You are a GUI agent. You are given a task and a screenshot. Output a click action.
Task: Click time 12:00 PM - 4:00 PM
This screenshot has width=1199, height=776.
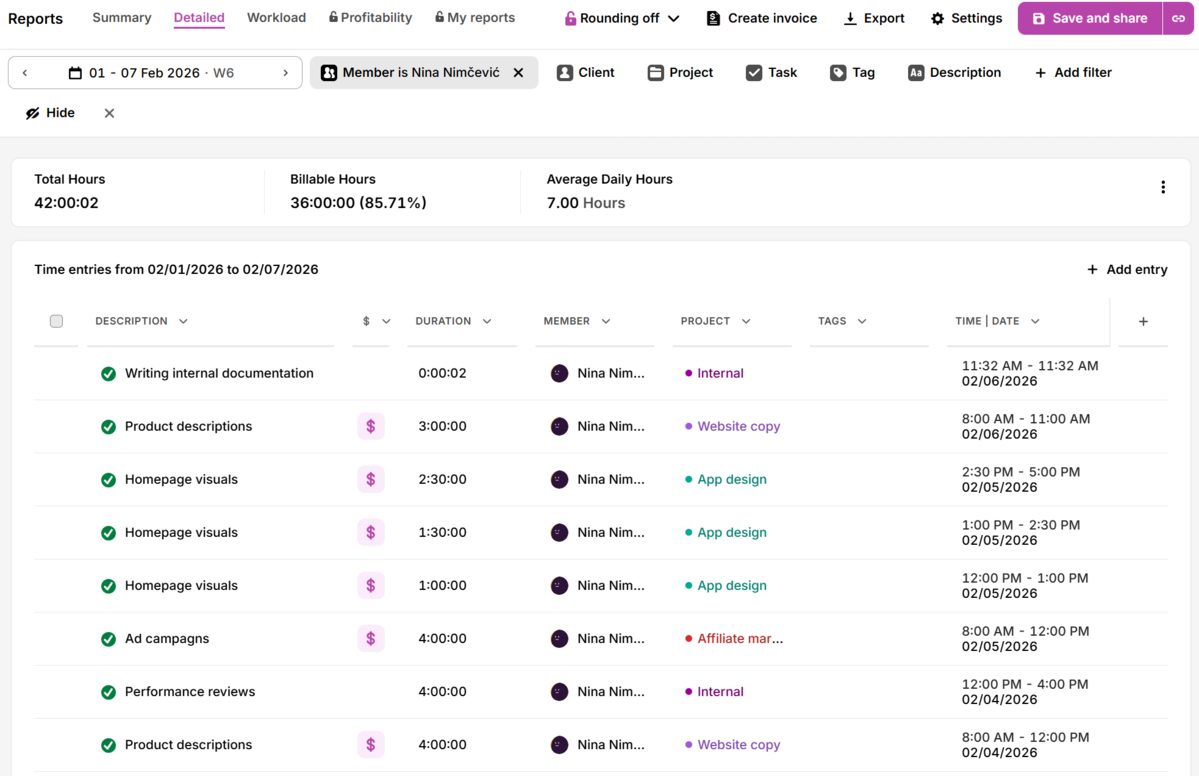pos(1025,684)
